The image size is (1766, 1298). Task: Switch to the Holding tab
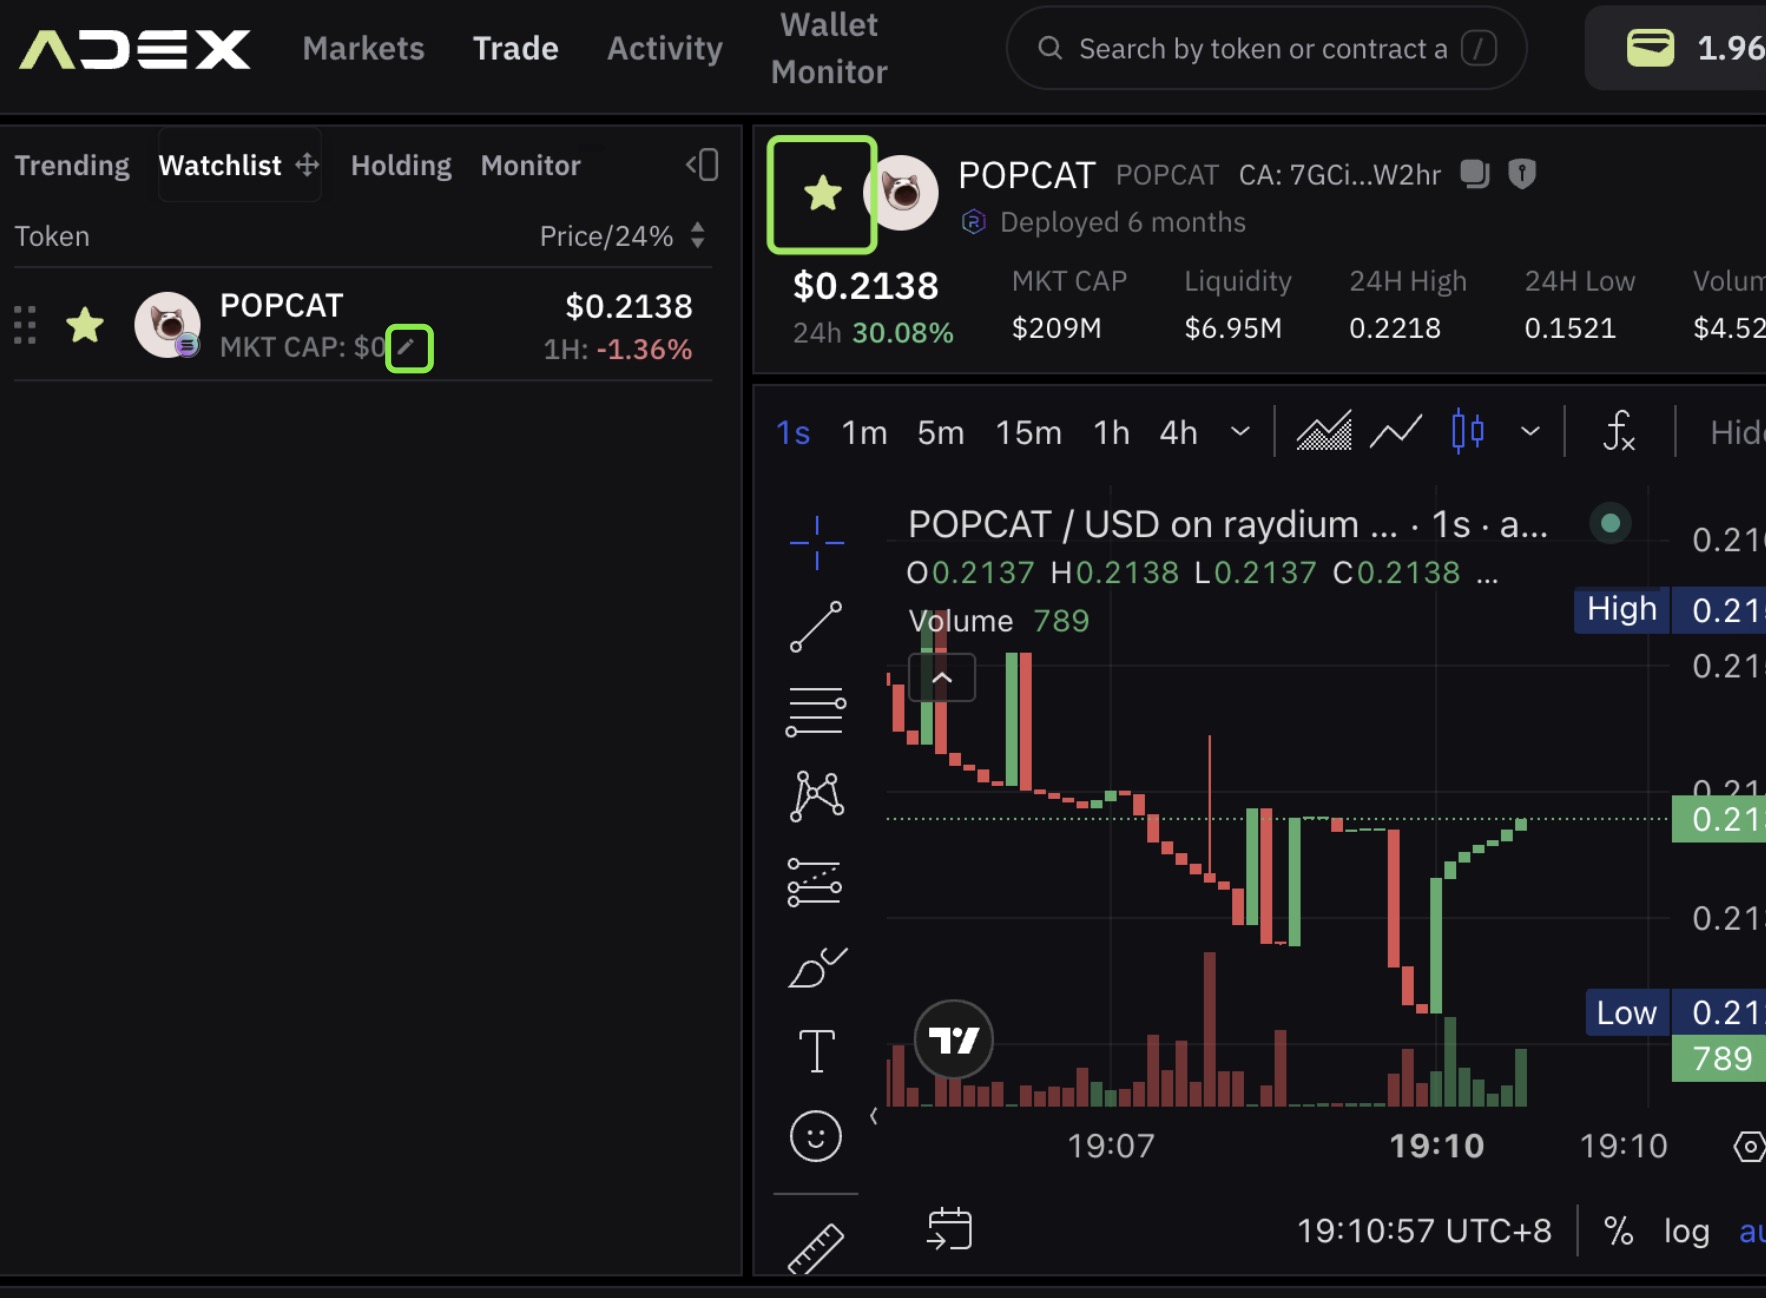coord(401,165)
